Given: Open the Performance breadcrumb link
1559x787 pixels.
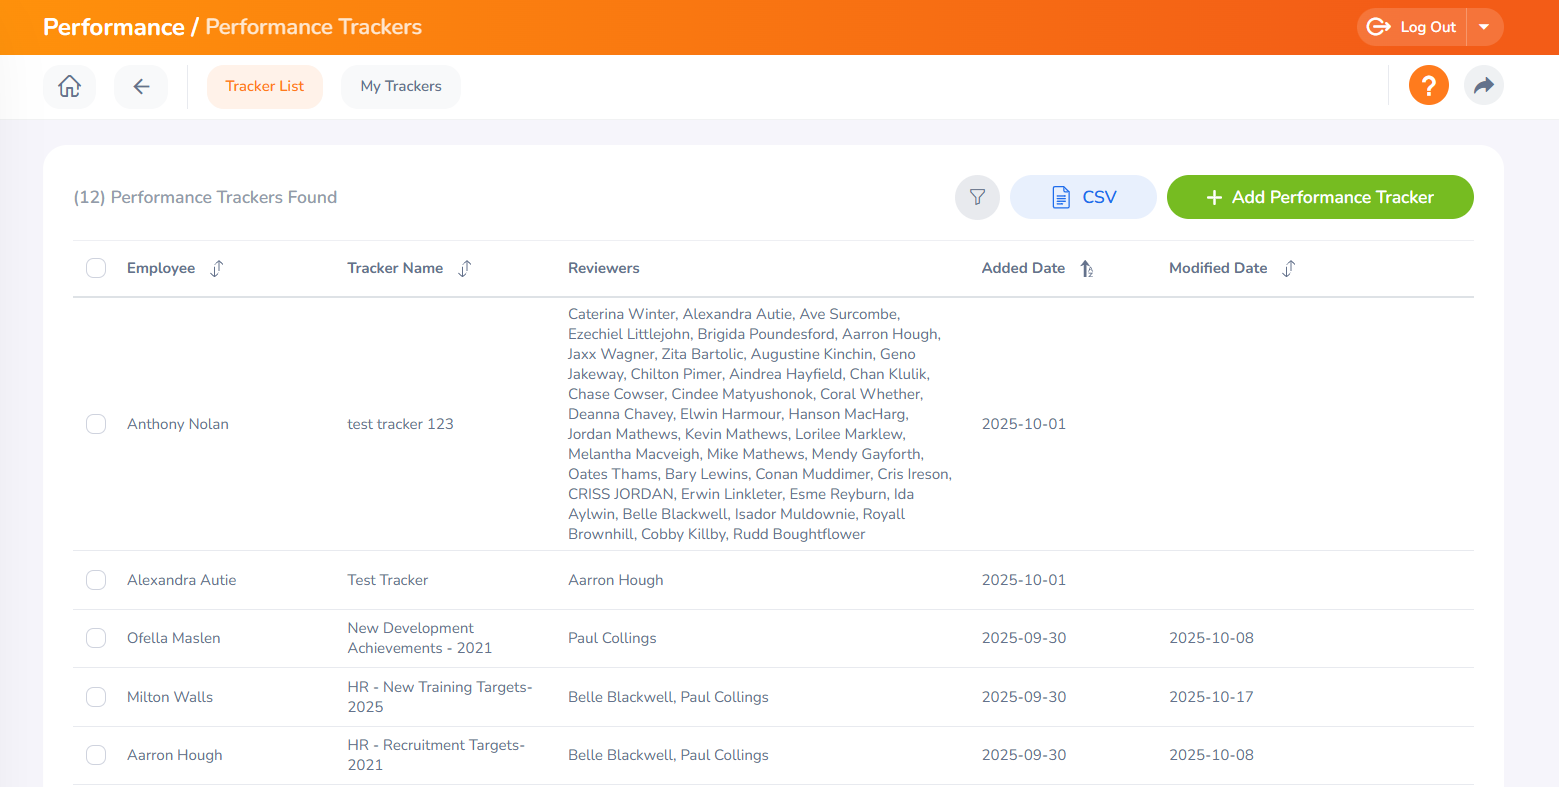Looking at the screenshot, I should coord(113,27).
